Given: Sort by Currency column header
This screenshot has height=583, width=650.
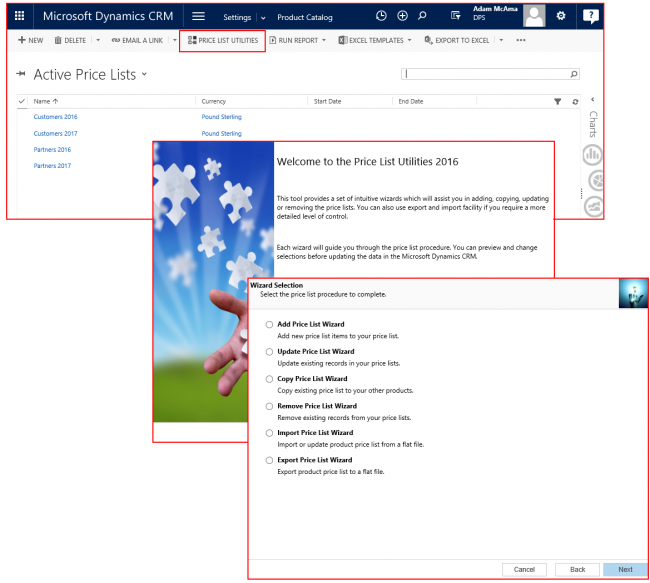Looking at the screenshot, I should 213,101.
